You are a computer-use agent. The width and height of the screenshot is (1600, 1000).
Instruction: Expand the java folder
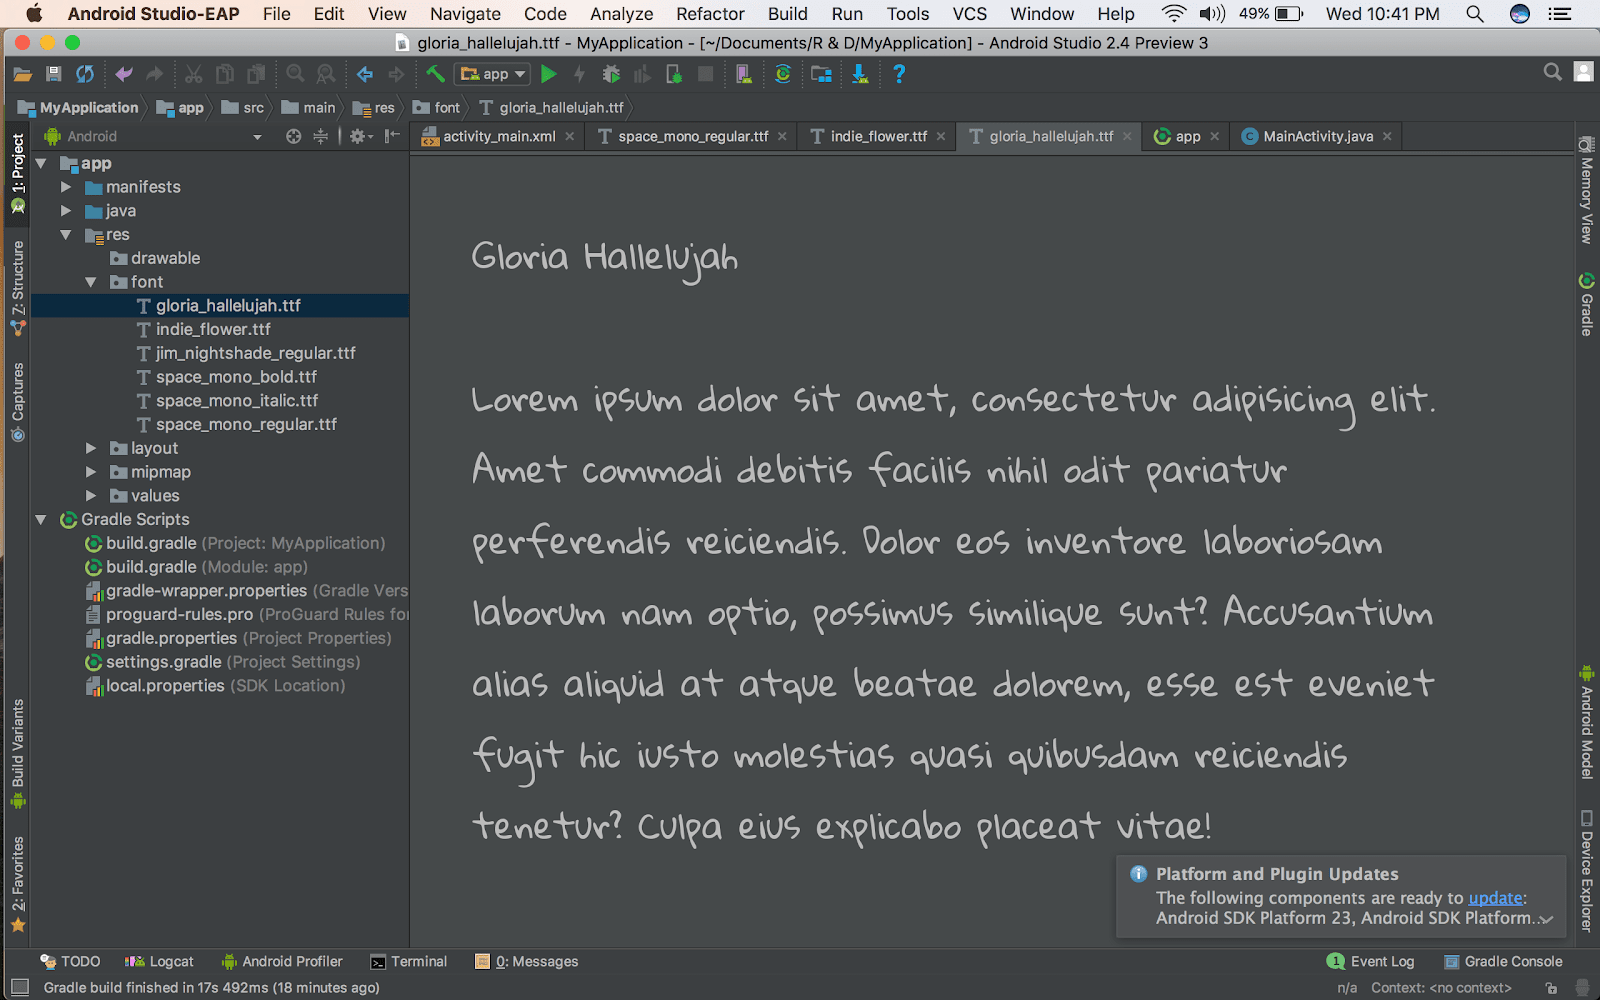pyautogui.click(x=66, y=211)
